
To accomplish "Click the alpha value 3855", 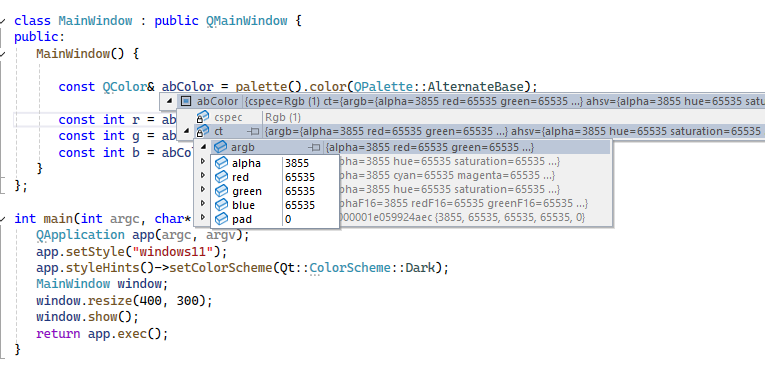I will pos(297,163).
